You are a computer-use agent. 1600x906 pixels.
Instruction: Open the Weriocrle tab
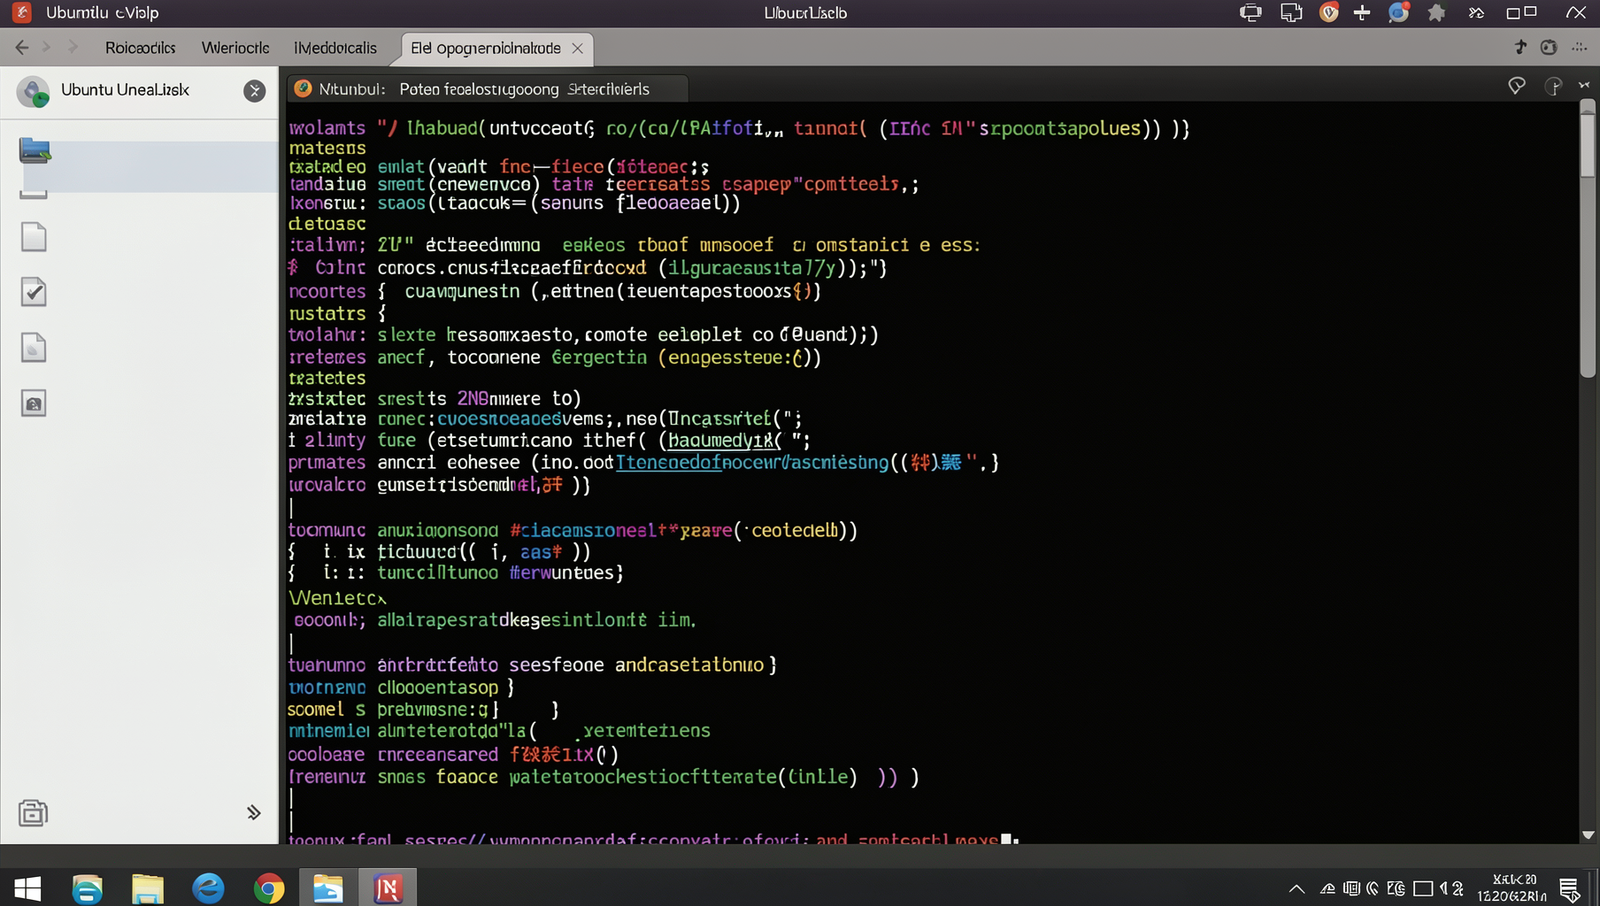(x=235, y=48)
